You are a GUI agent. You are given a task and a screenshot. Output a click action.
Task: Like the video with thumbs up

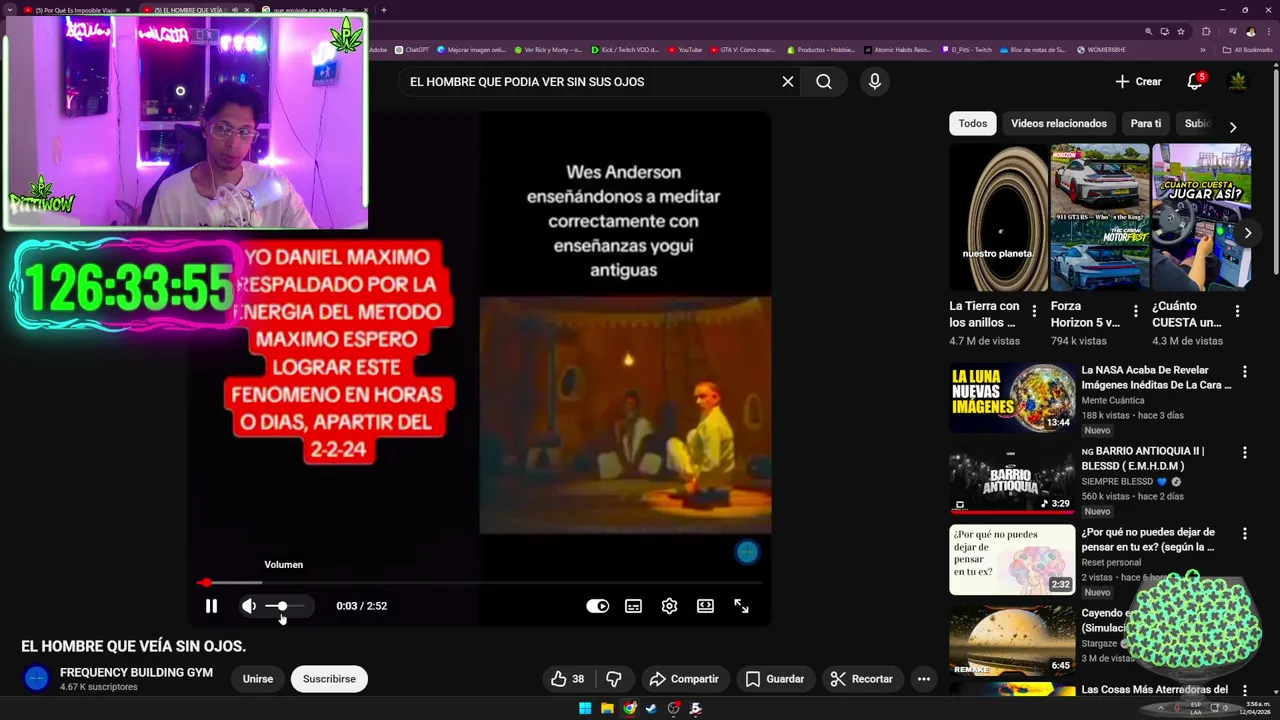[x=567, y=679]
